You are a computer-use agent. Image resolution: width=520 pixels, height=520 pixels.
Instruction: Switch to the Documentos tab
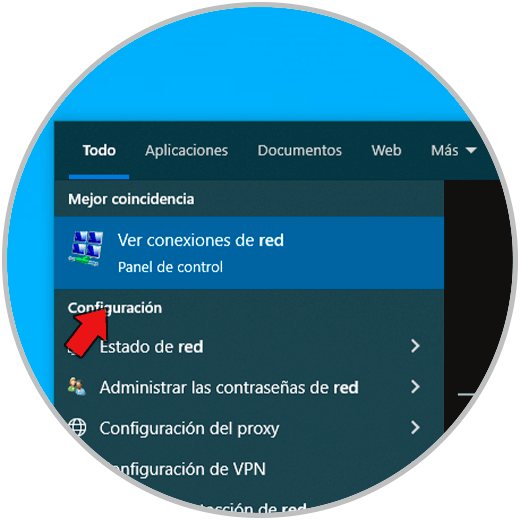click(300, 150)
